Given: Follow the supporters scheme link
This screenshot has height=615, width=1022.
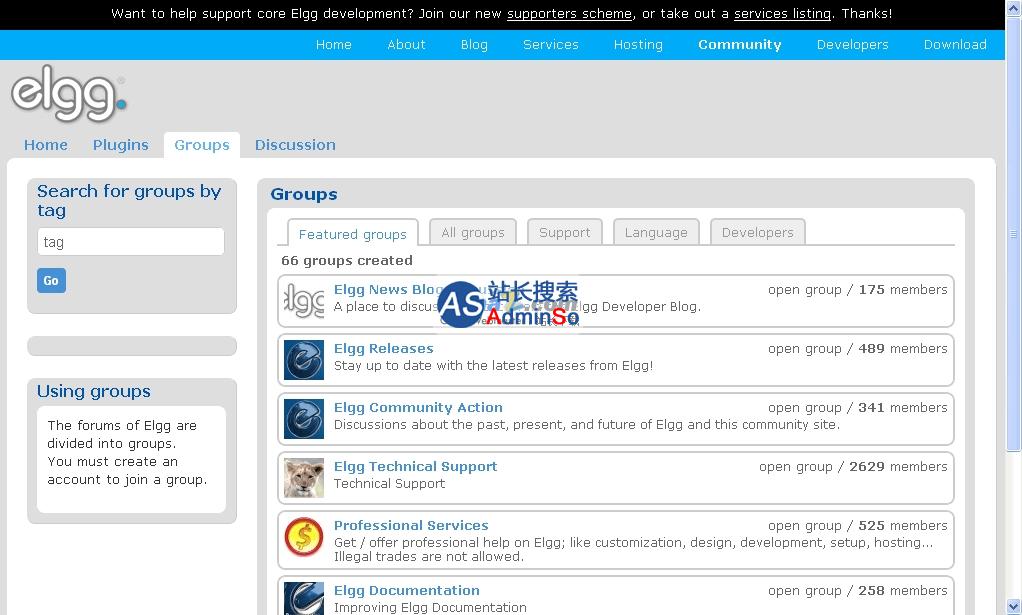Looking at the screenshot, I should coord(570,14).
